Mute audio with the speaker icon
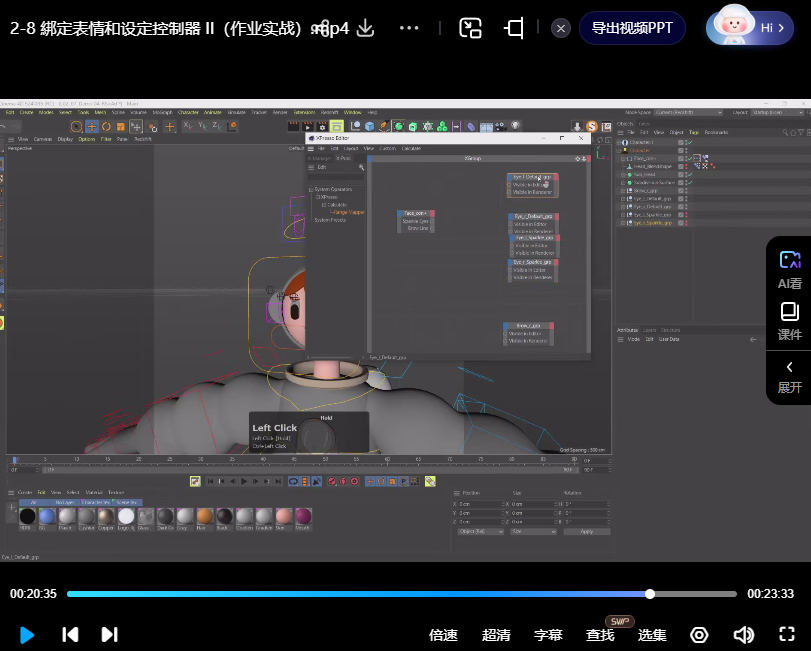This screenshot has height=651, width=811. click(743, 635)
